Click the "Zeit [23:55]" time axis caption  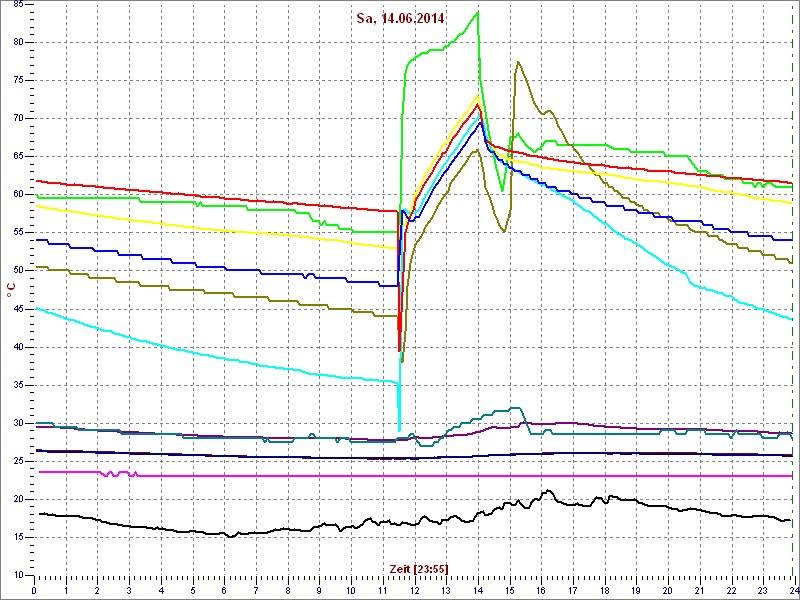coord(419,568)
